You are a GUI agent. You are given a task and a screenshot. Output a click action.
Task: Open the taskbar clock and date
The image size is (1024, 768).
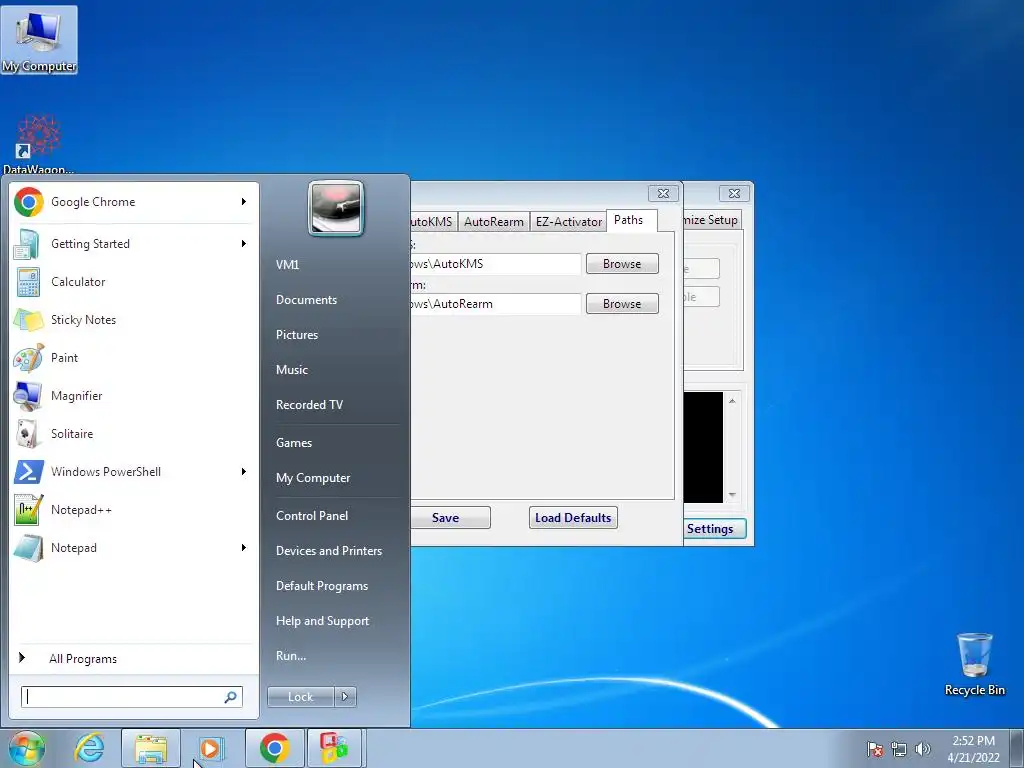[973, 749]
